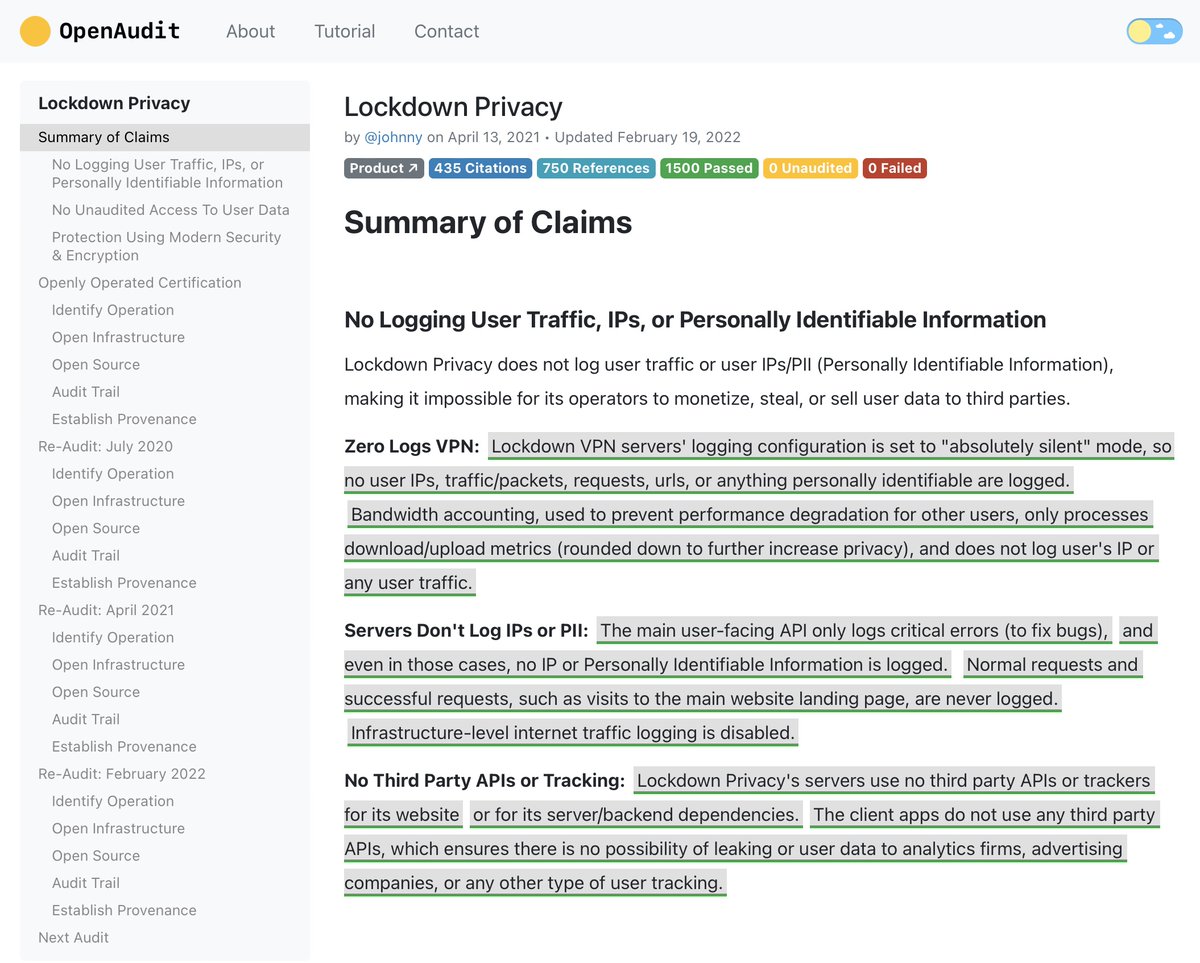Click the "Servers Don't Log IPs or PII:" label

[466, 630]
